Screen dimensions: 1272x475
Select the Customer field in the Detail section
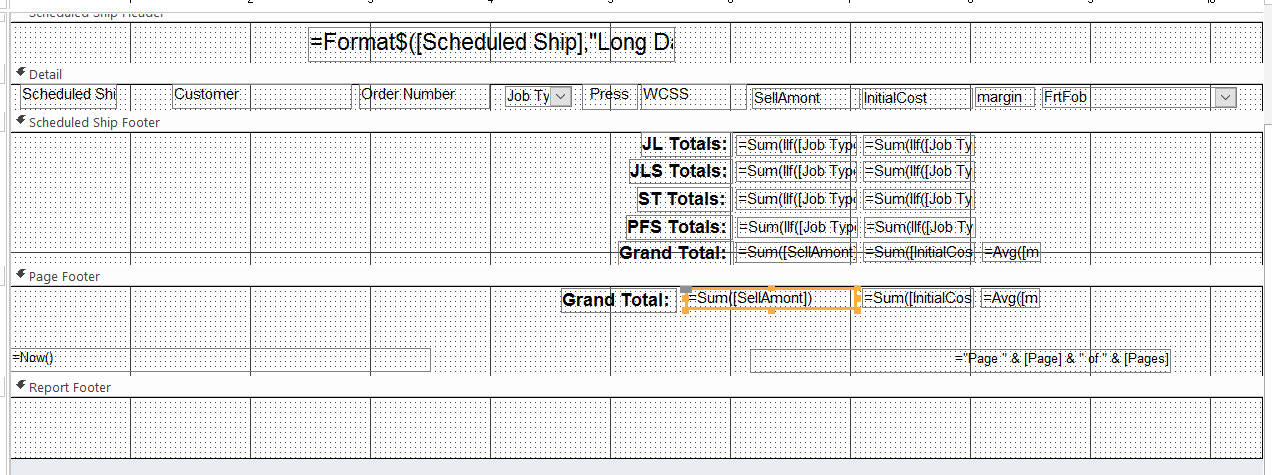(208, 95)
